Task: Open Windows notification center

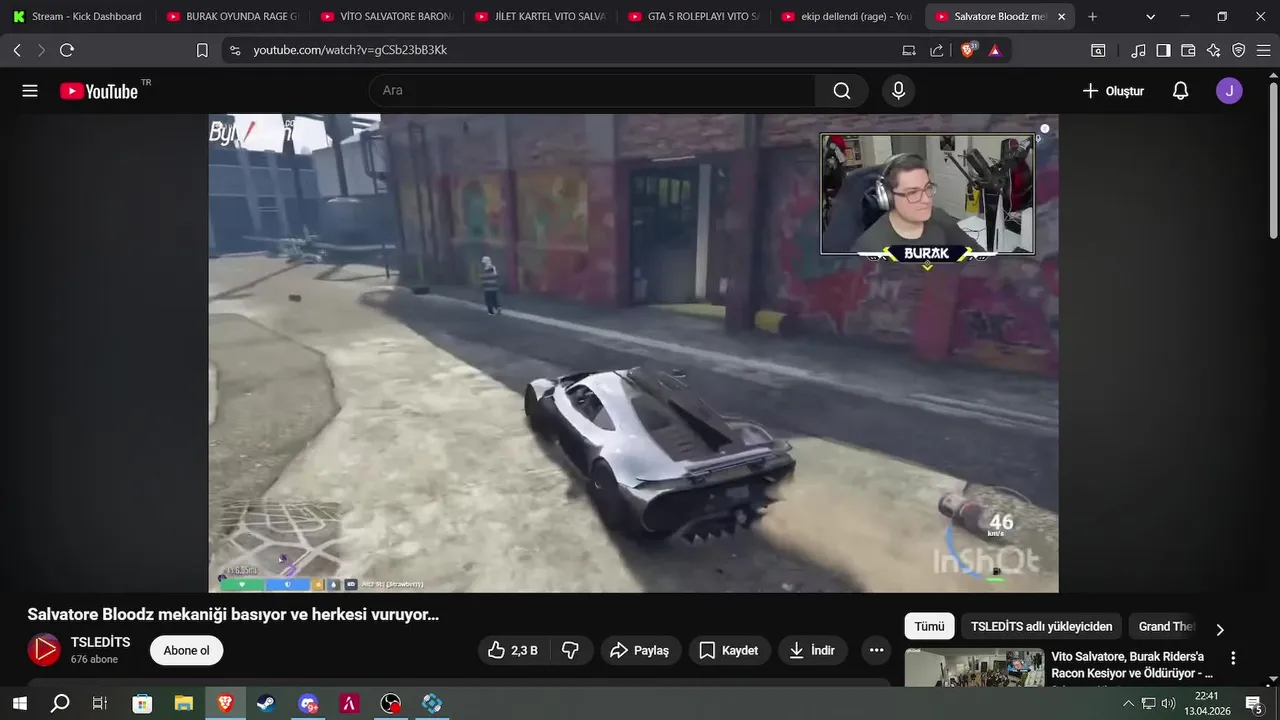Action: tap(1254, 704)
